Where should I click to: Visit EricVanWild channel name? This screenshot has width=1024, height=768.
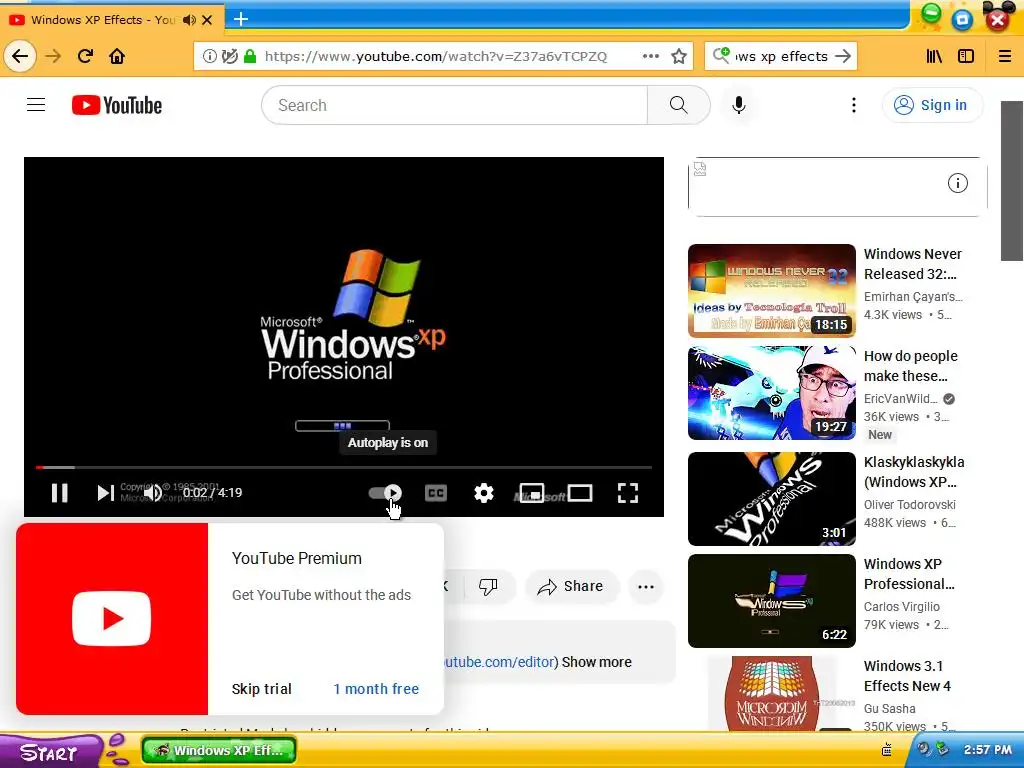point(901,398)
